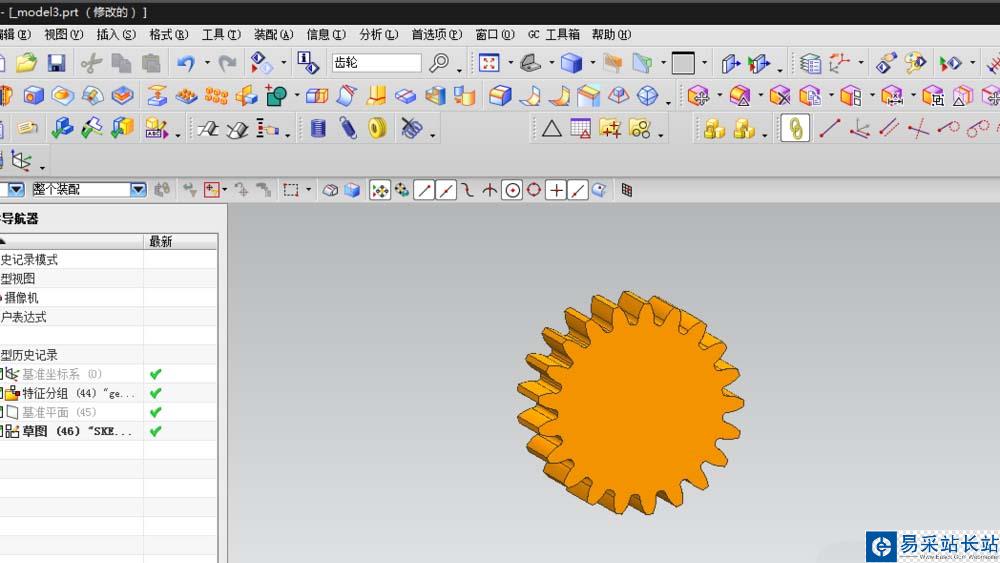Fit the view with the red arrows icon
Image resolution: width=1000 pixels, height=563 pixels.
pyautogui.click(x=489, y=62)
